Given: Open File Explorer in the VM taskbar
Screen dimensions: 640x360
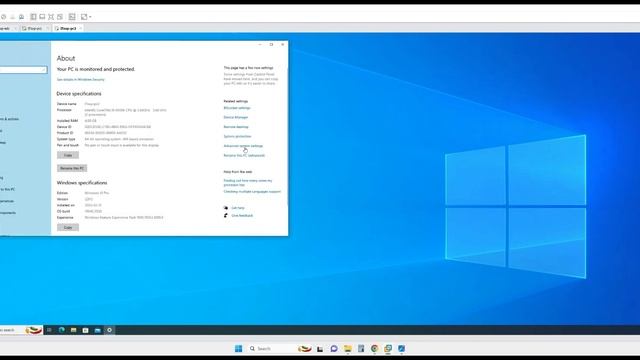Looking at the screenshot, I should (73, 330).
